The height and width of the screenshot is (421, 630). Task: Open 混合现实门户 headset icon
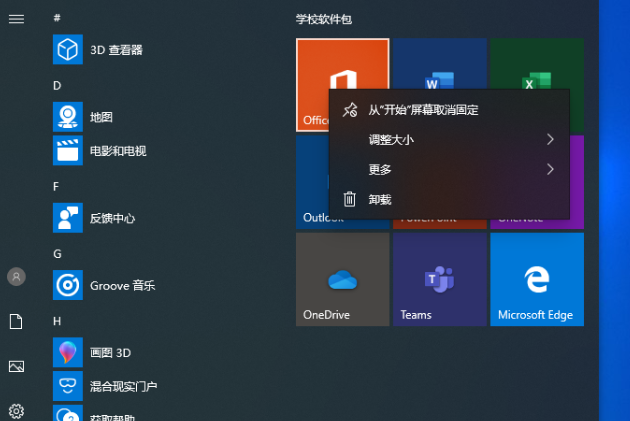pos(68,386)
